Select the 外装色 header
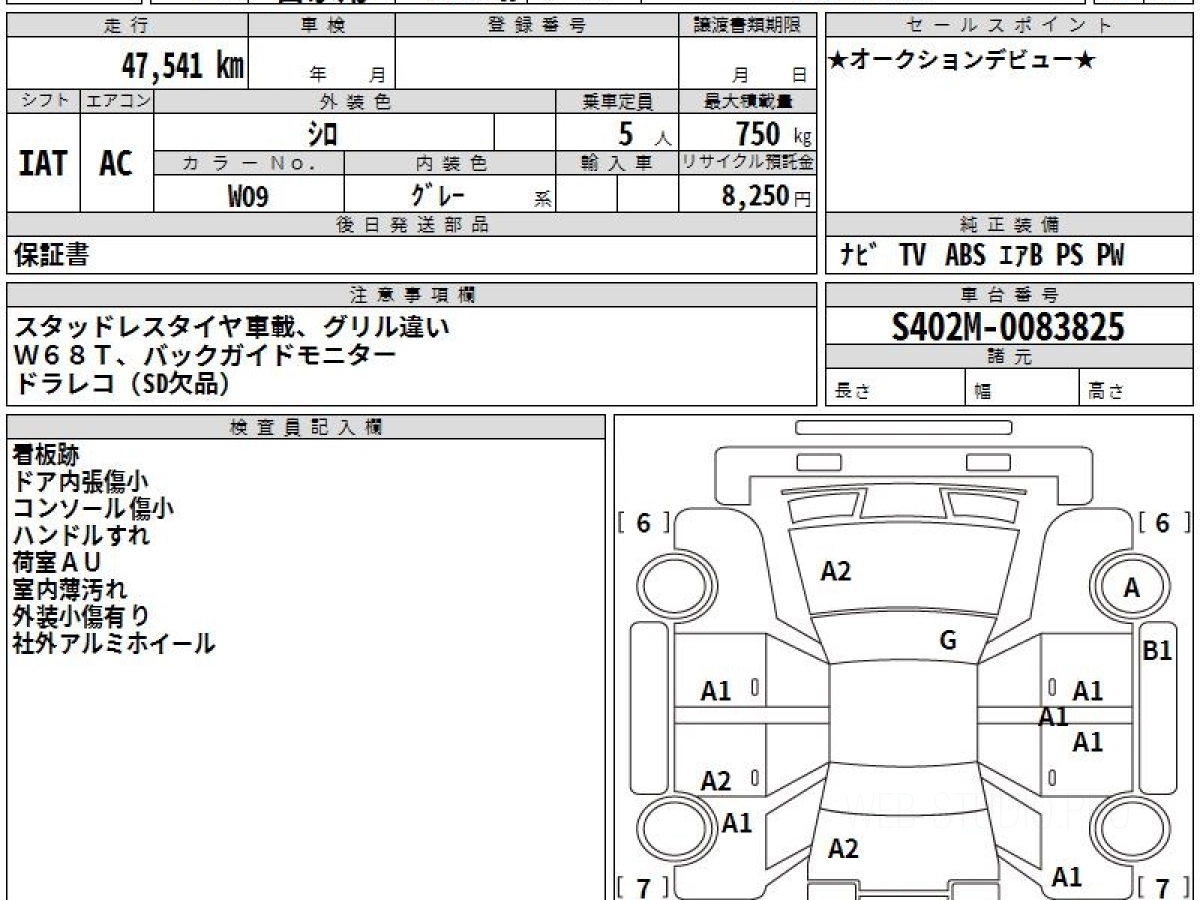The height and width of the screenshot is (900, 1200). tap(355, 101)
